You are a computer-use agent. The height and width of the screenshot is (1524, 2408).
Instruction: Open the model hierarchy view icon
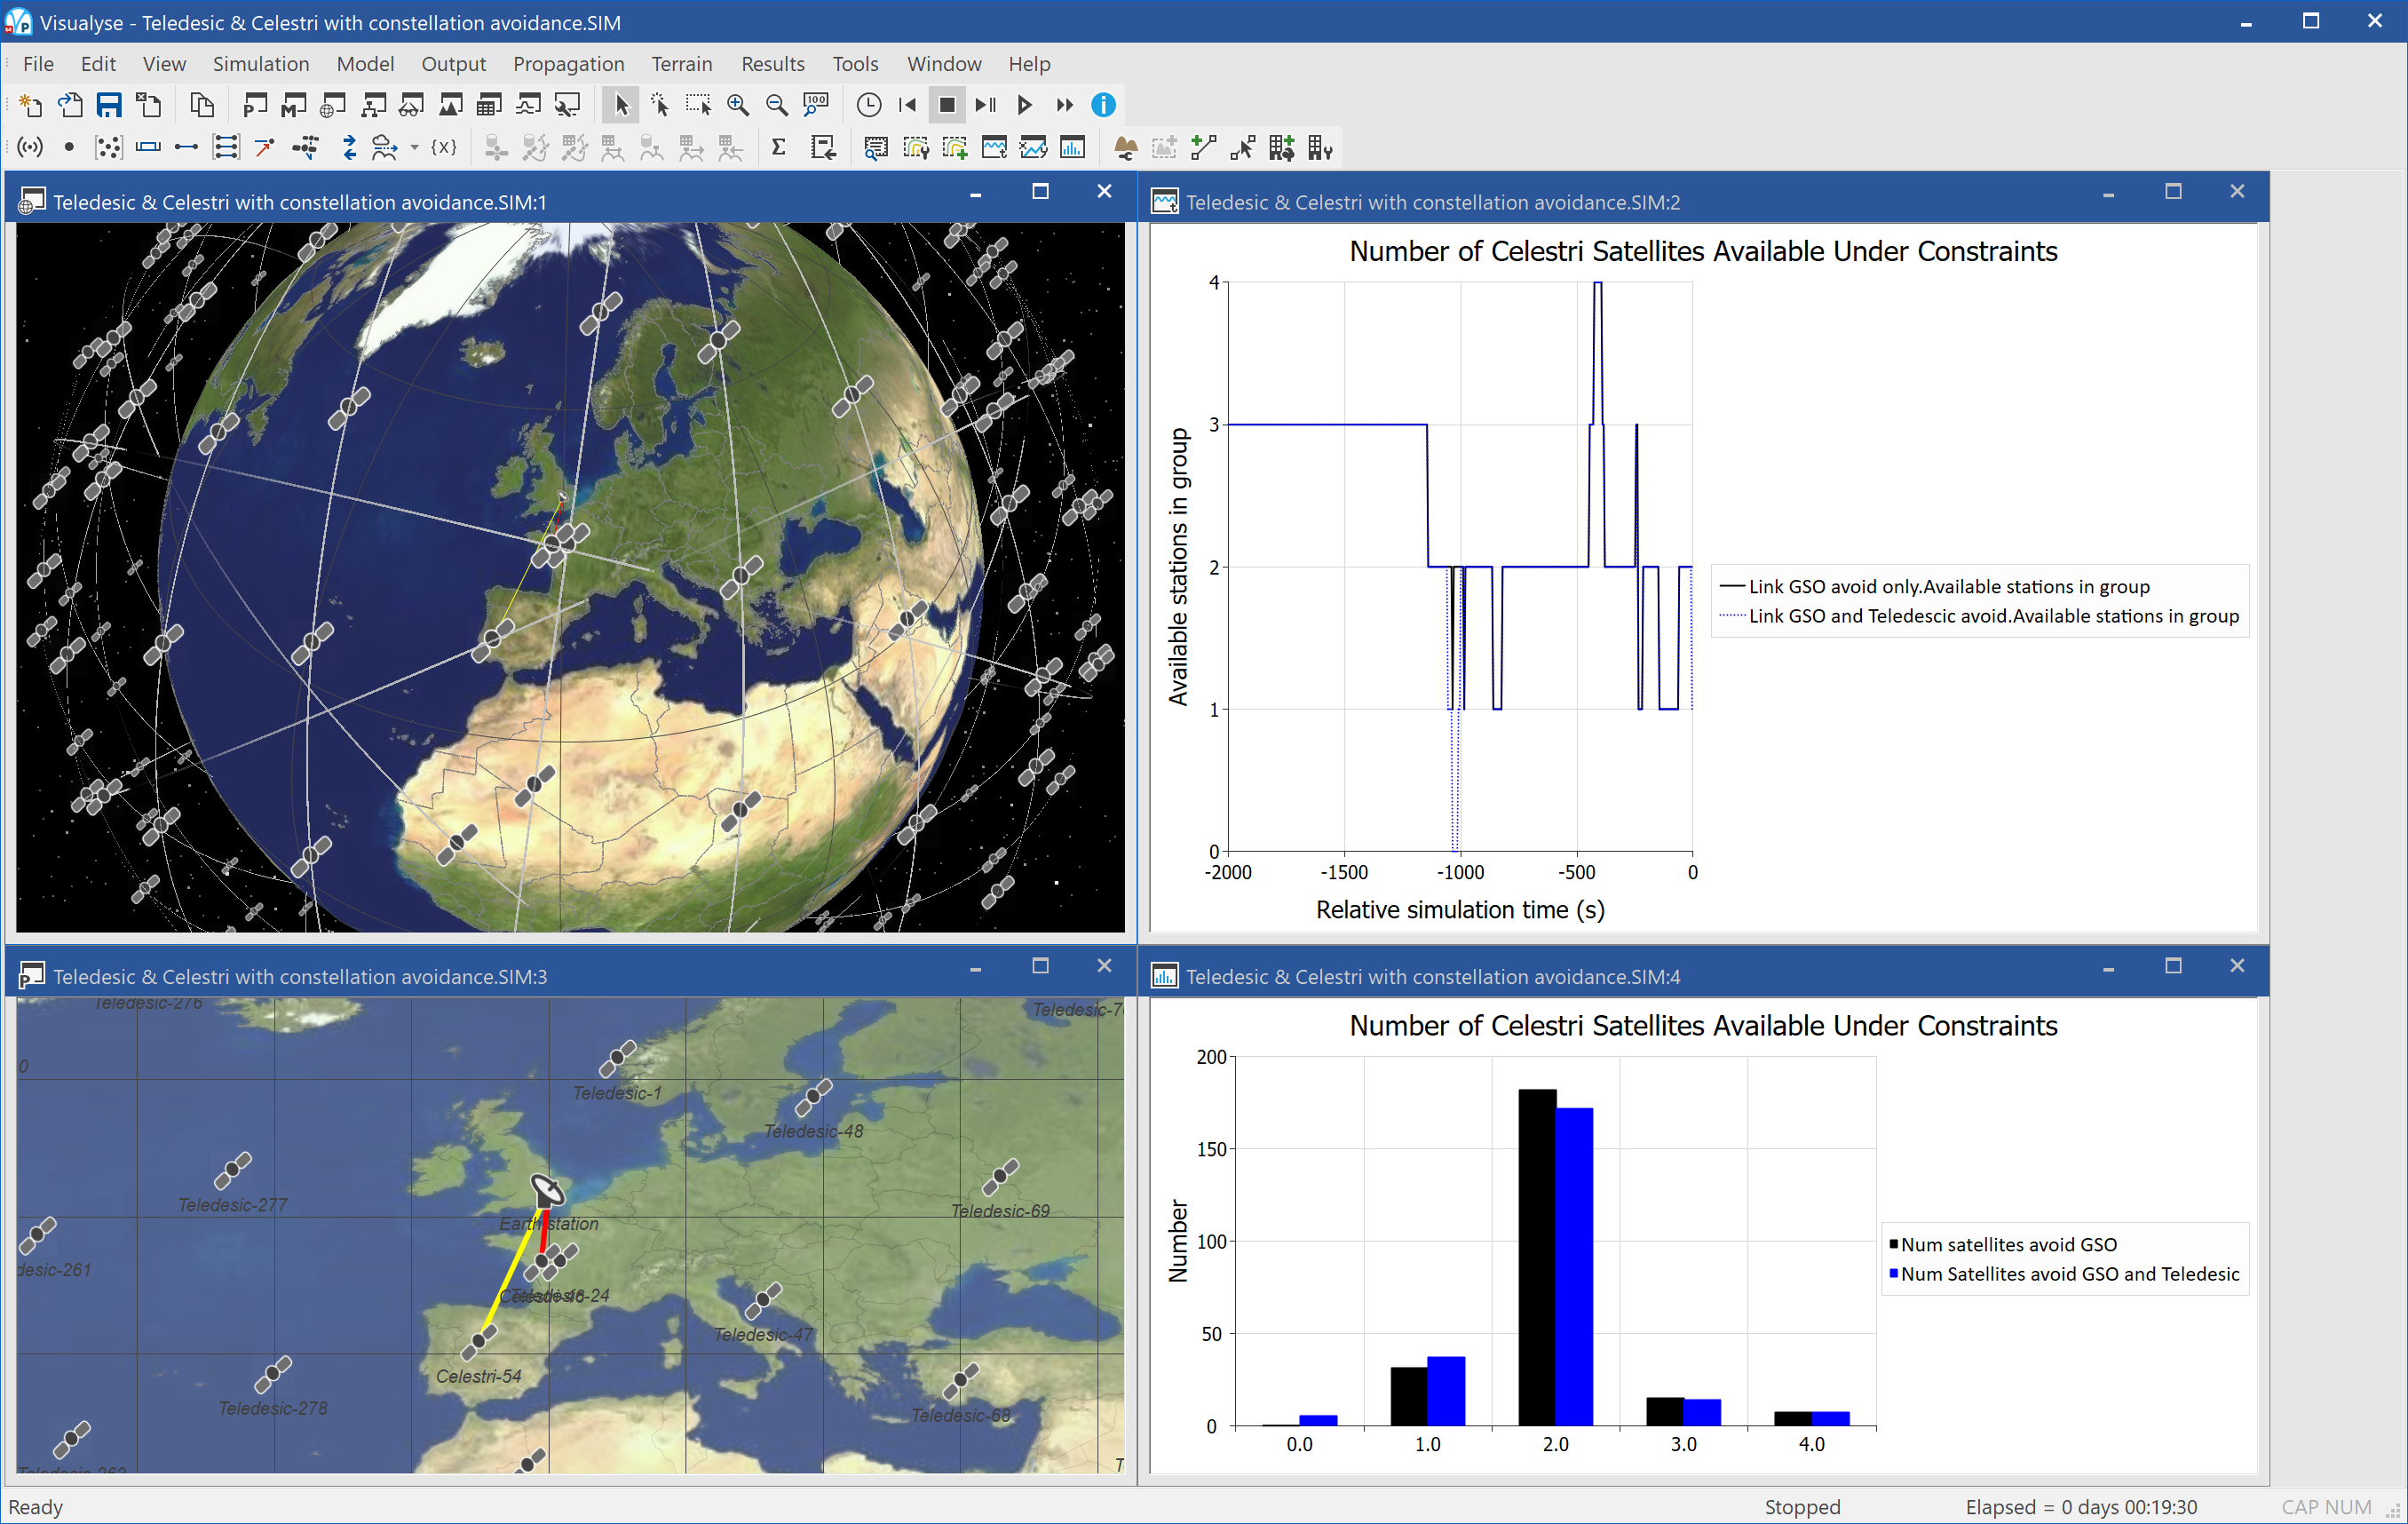click(372, 105)
